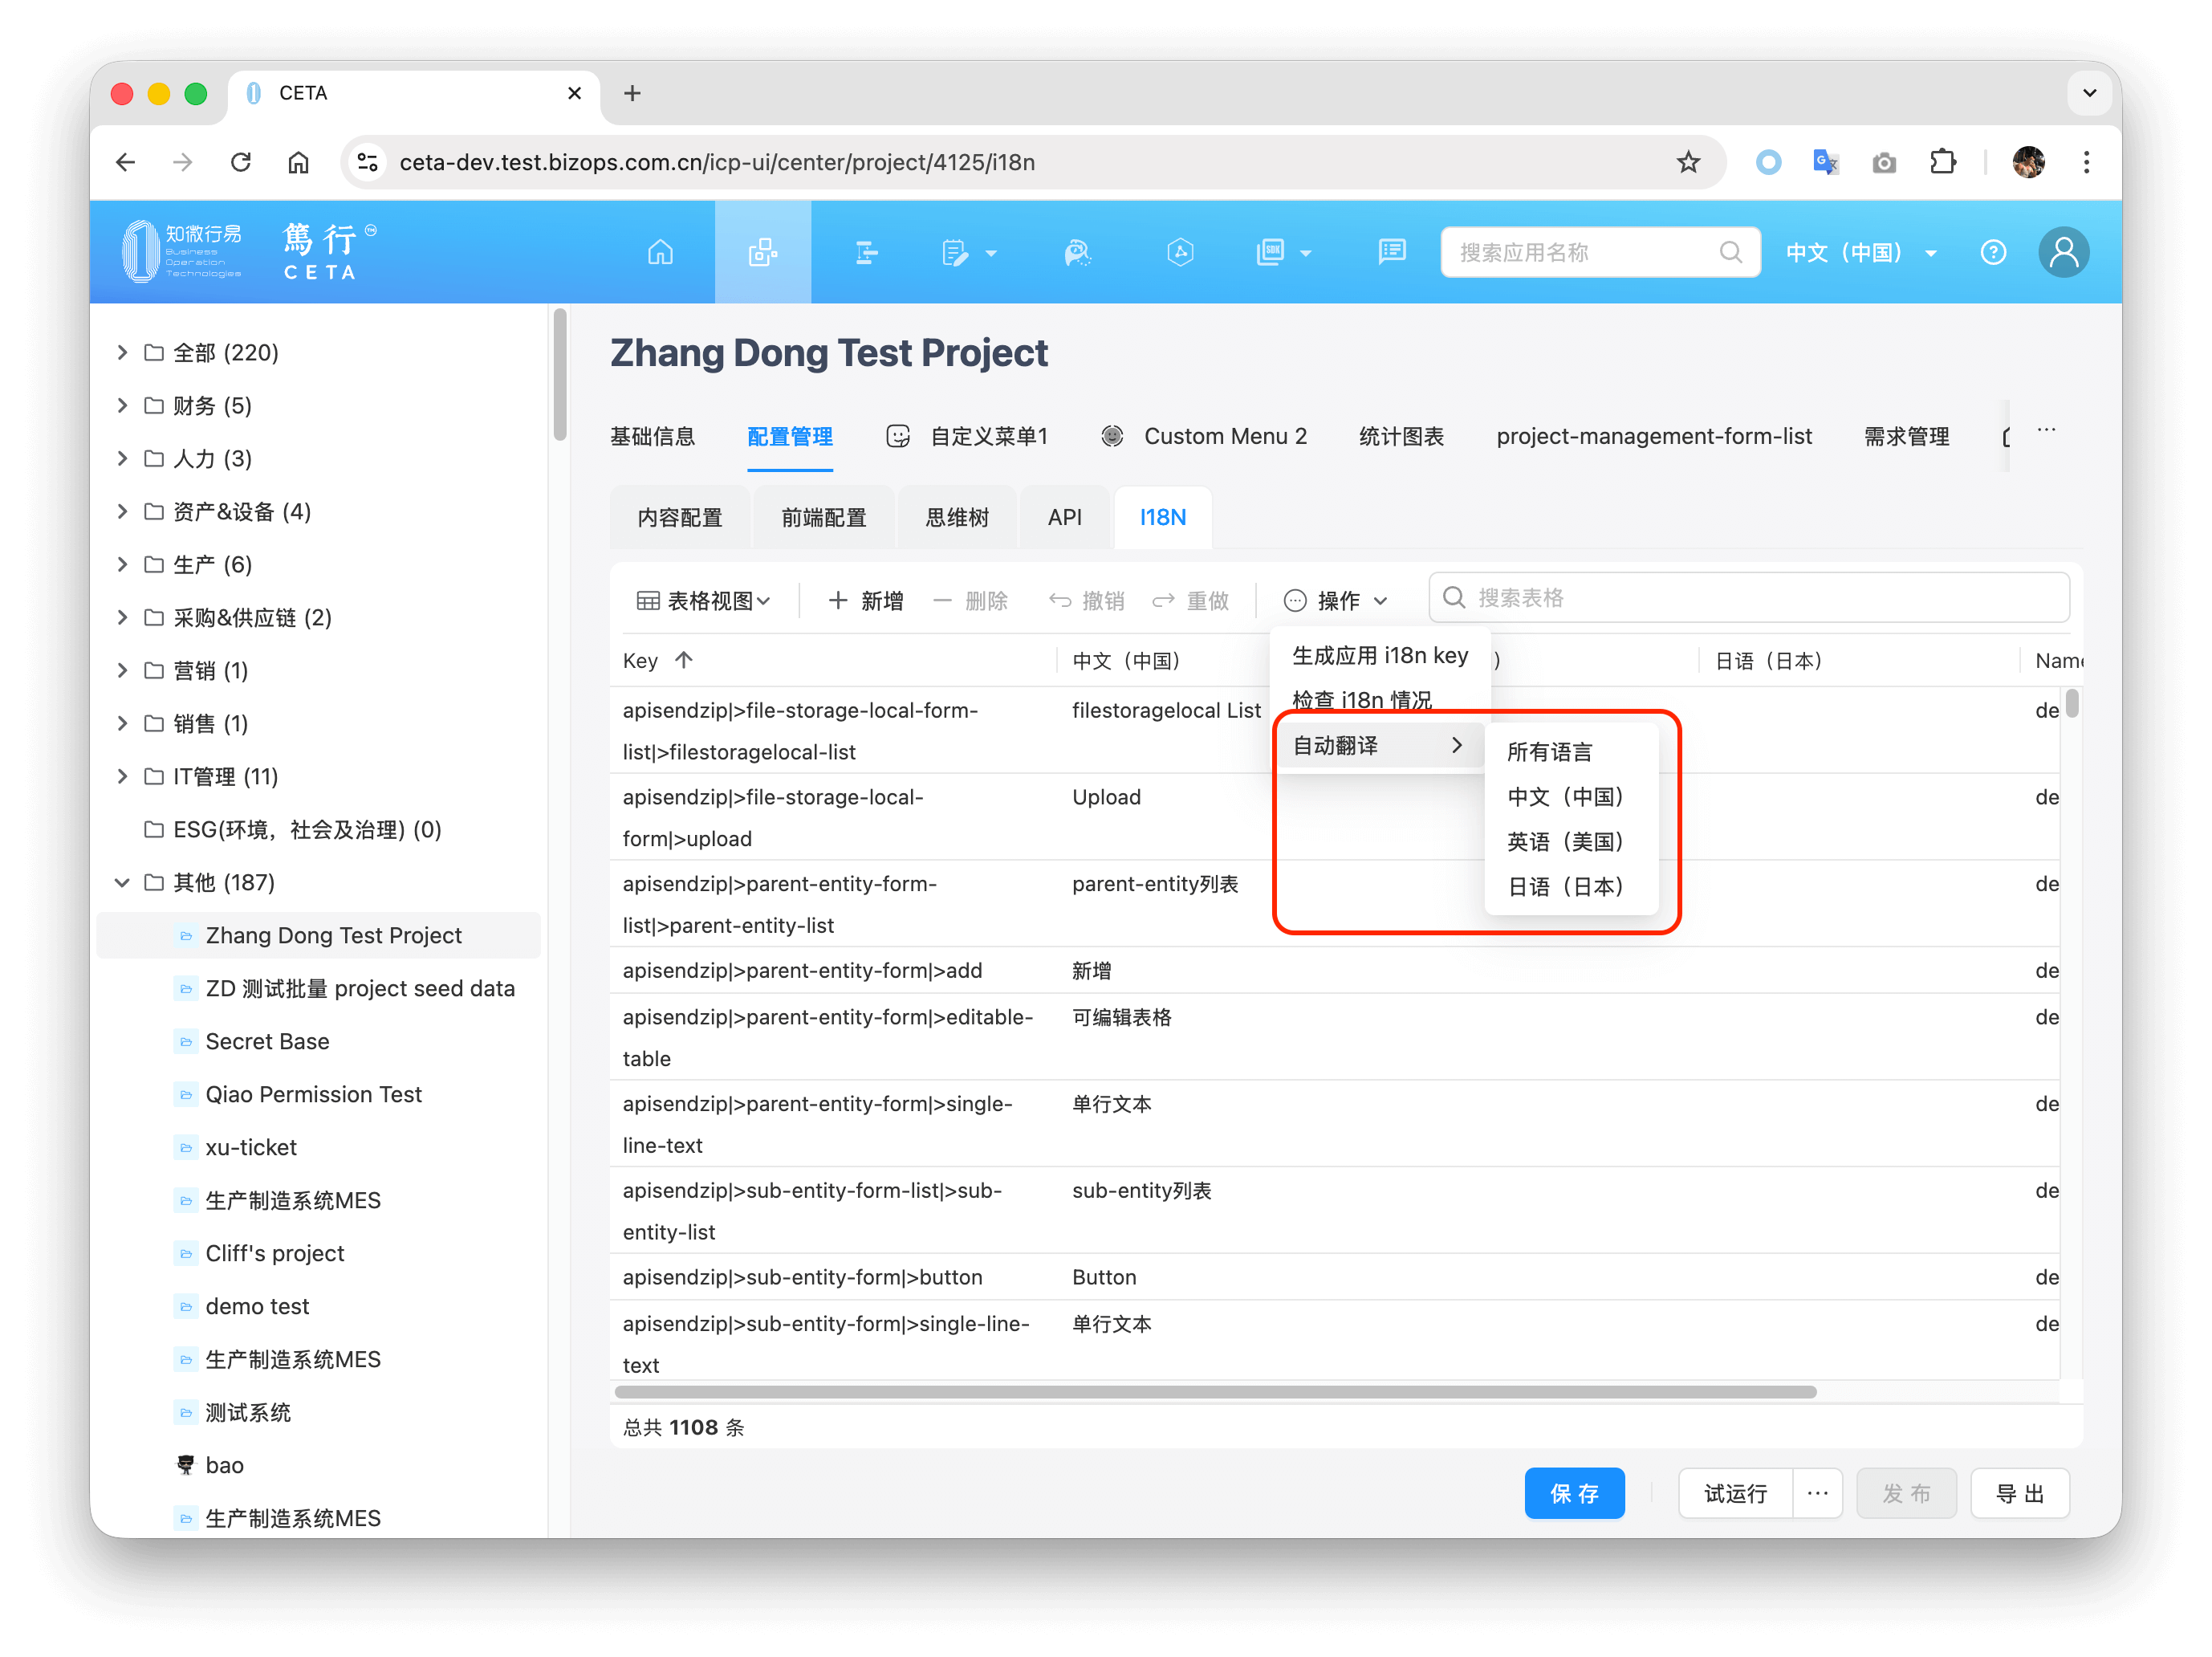2212x1657 pixels.
Task: Click the 保存 save button
Action: 1573,1494
